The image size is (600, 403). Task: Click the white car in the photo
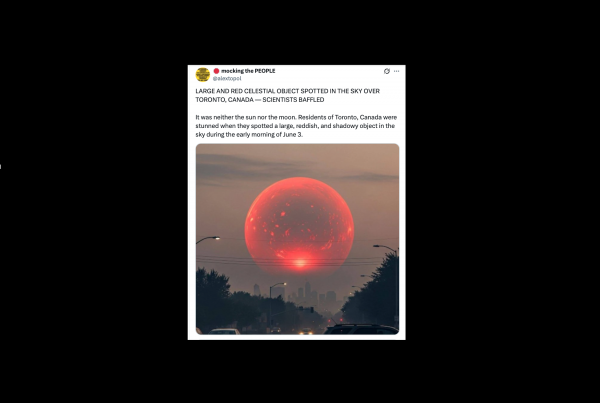[224, 331]
